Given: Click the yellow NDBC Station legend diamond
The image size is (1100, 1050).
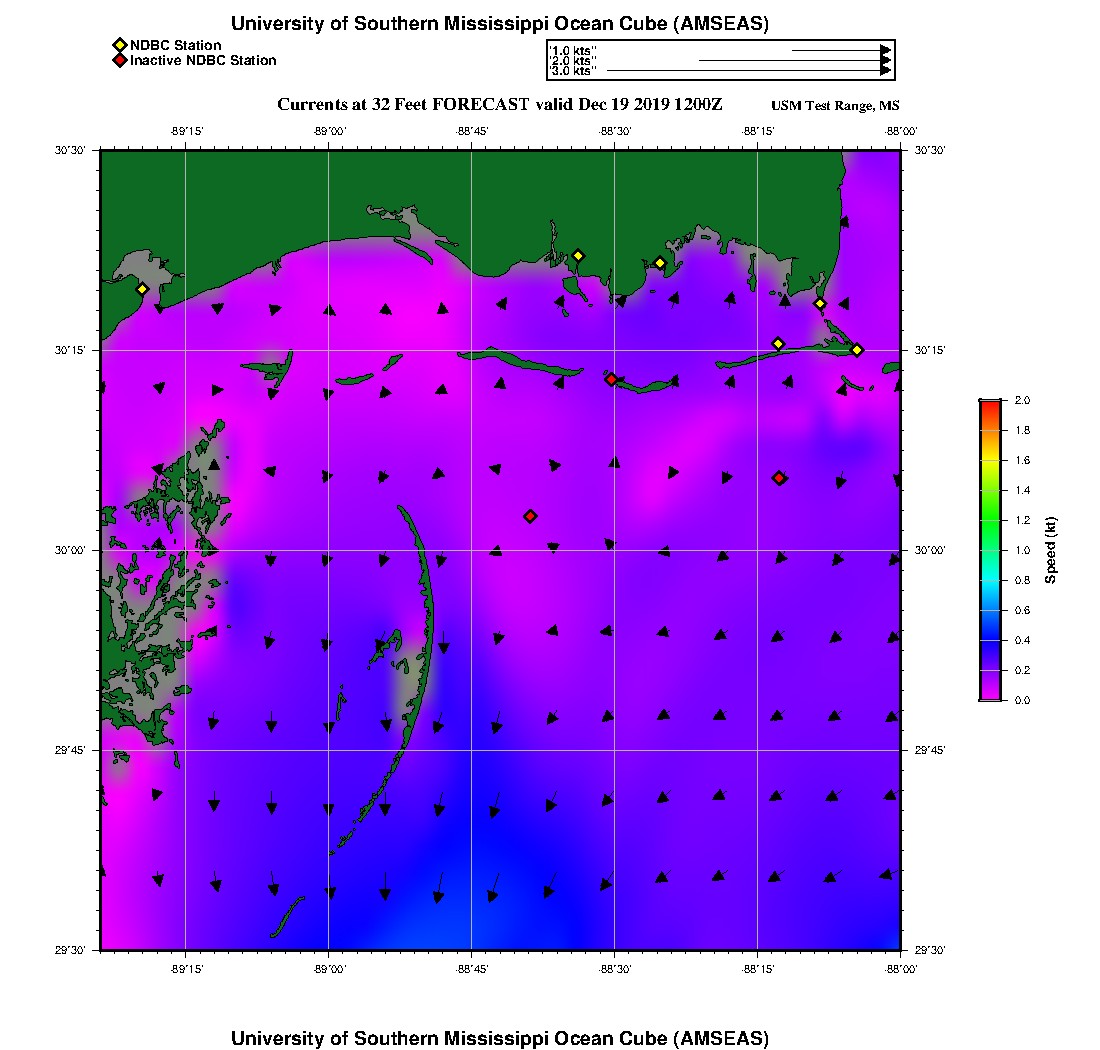Looking at the screenshot, I should [119, 45].
